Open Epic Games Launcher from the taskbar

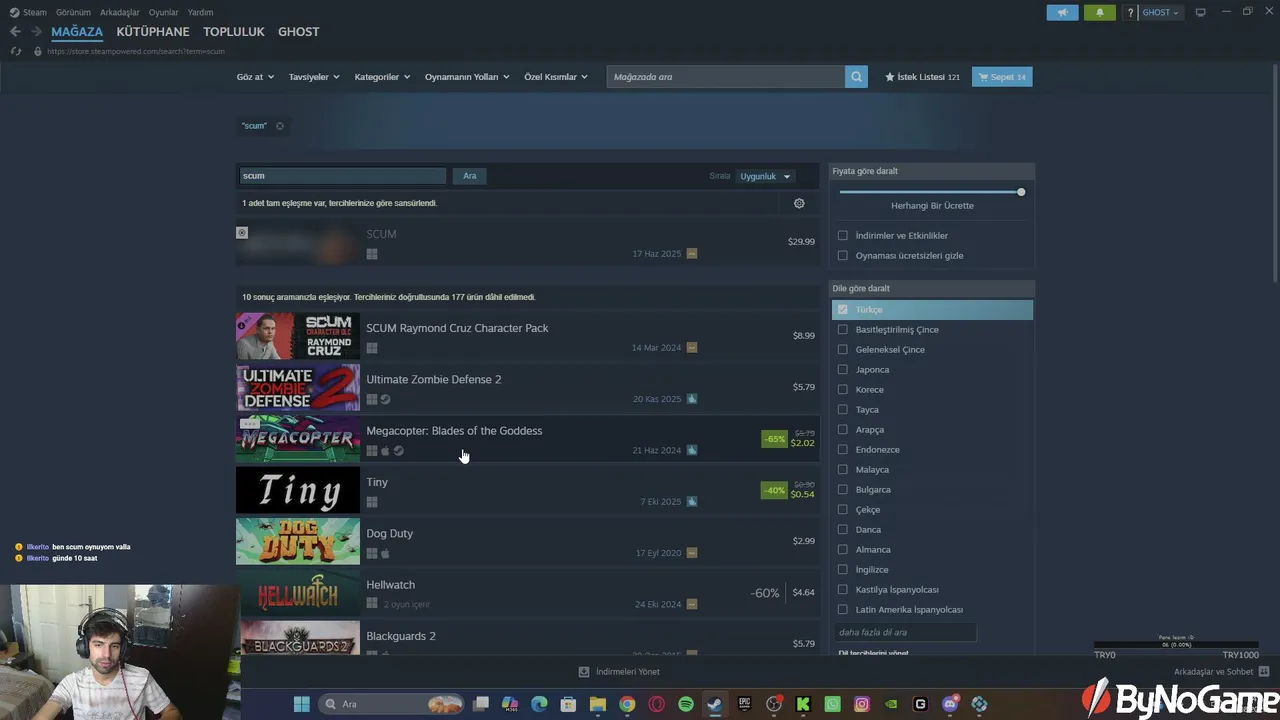point(744,704)
